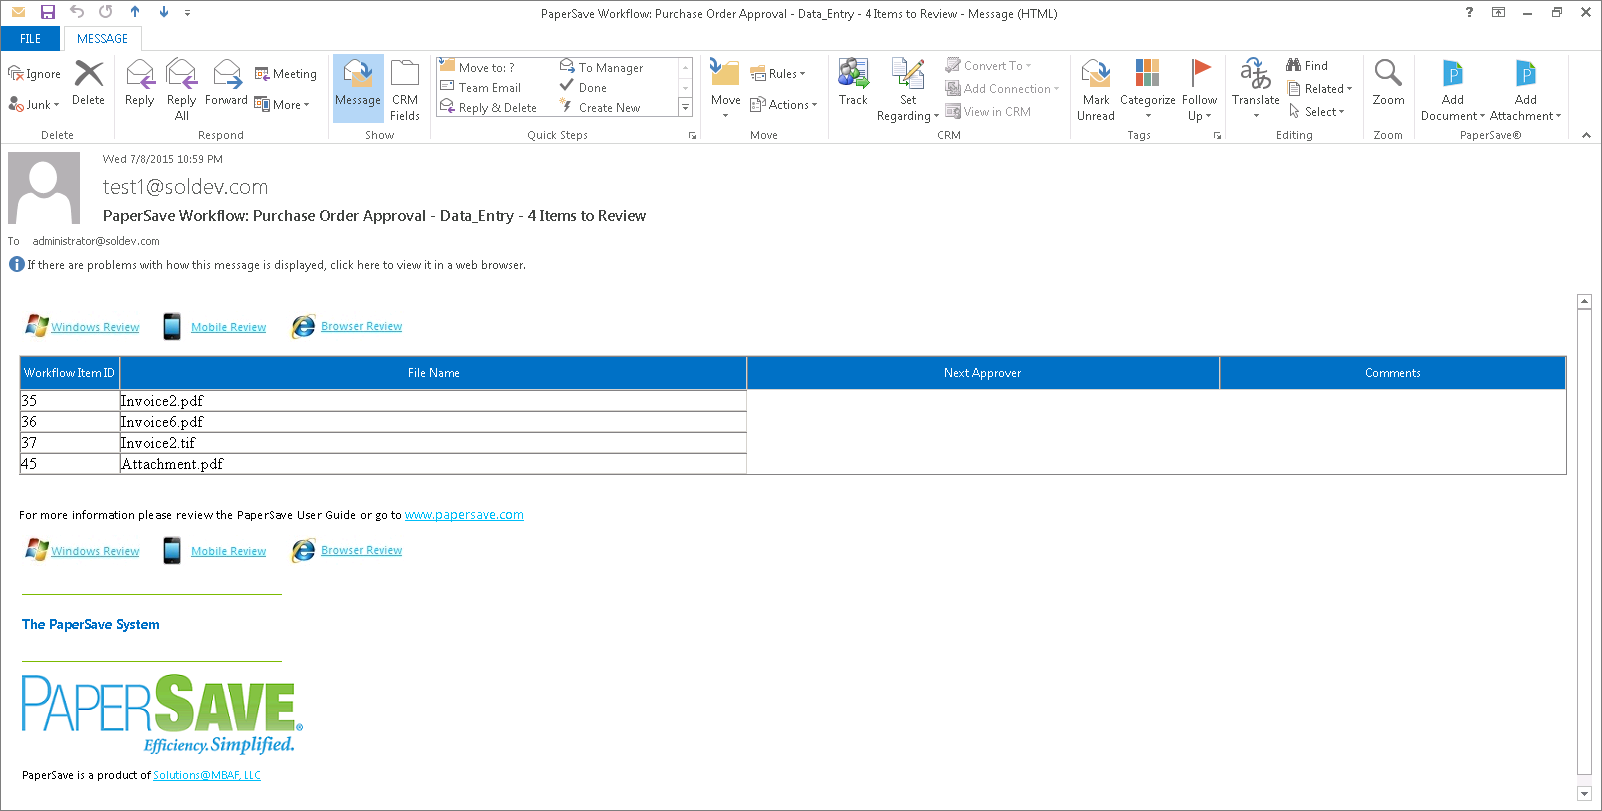Click the sender address test1@soldev.com

(185, 187)
